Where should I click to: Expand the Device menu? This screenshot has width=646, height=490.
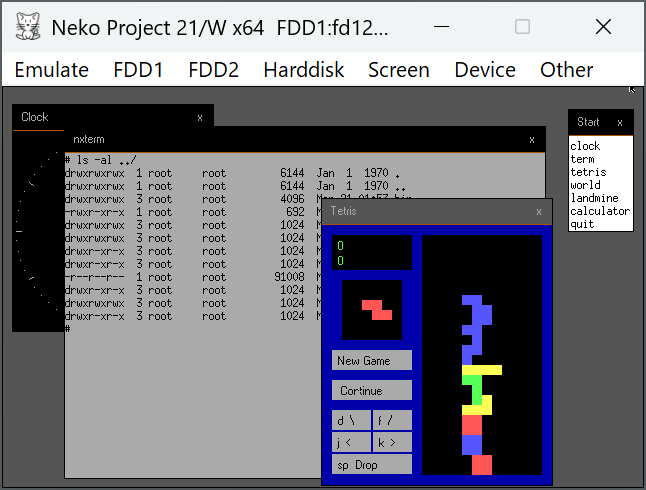[x=485, y=70]
